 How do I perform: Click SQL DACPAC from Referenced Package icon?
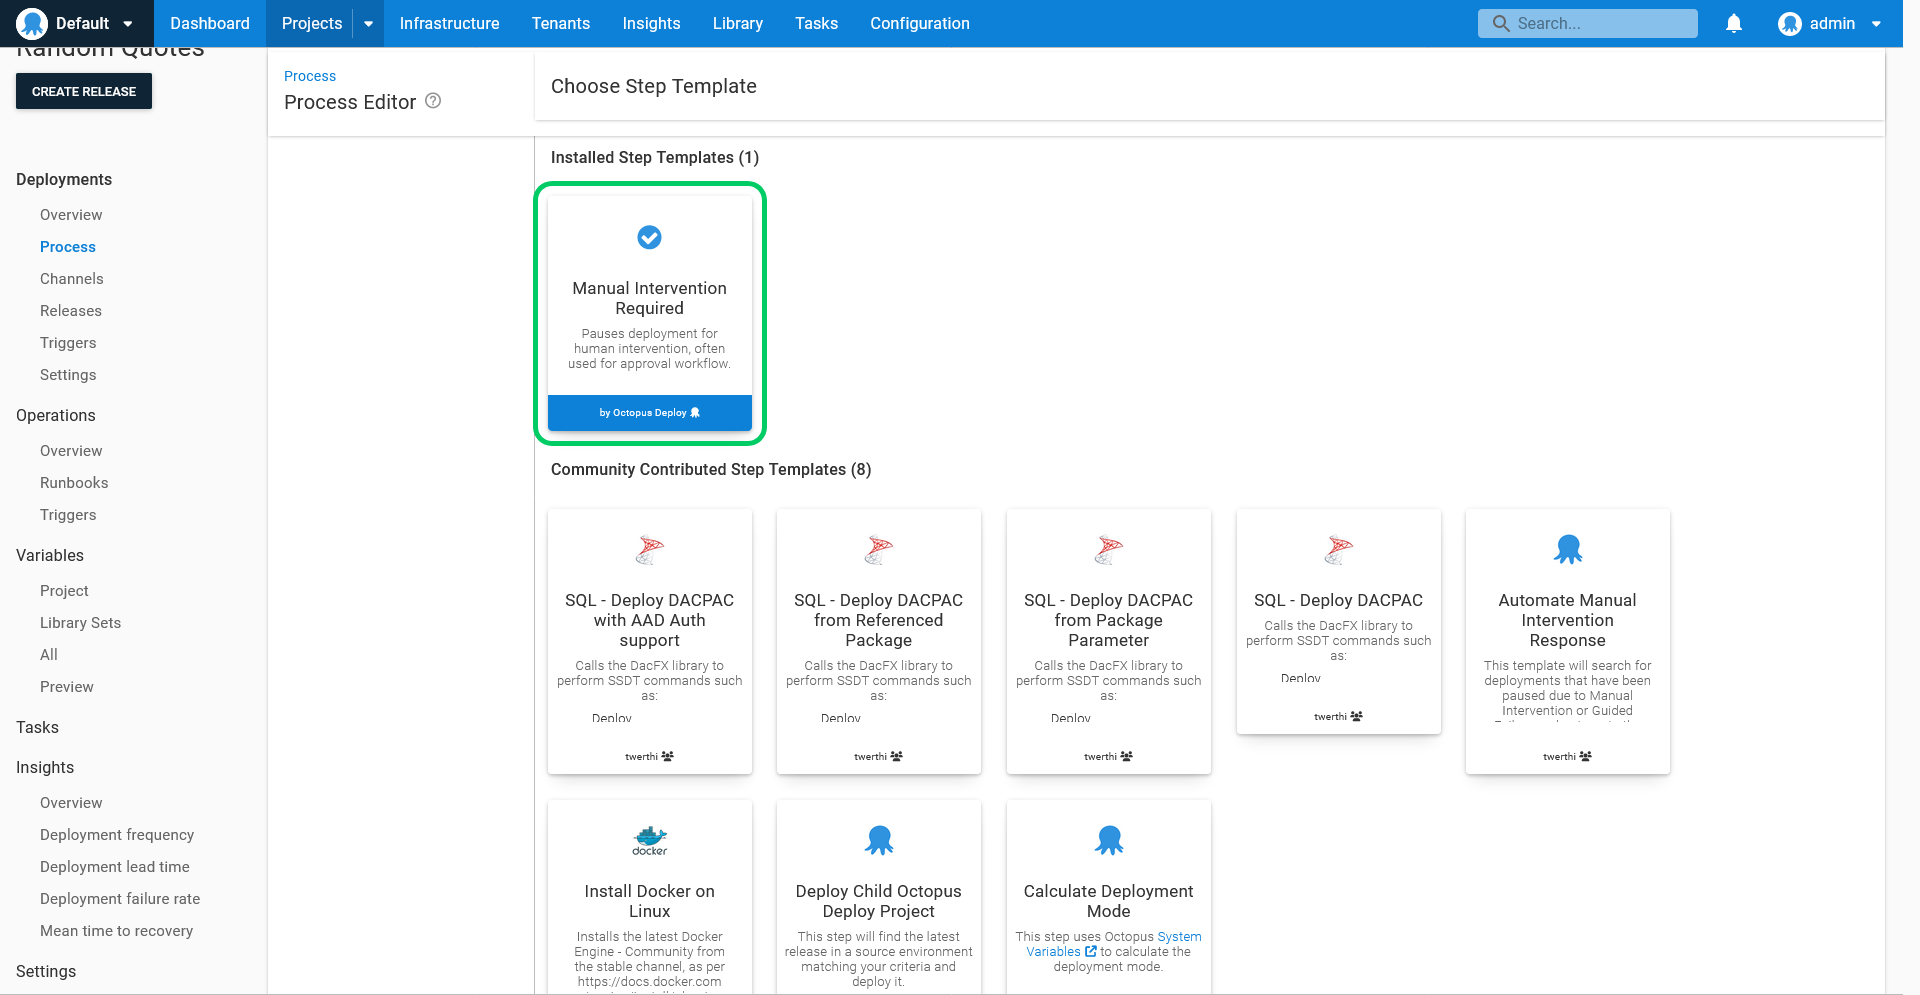coord(879,549)
